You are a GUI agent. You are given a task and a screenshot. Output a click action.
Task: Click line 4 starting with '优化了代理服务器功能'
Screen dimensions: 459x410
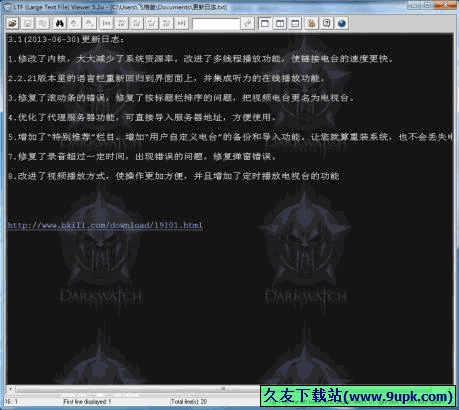coord(142,117)
